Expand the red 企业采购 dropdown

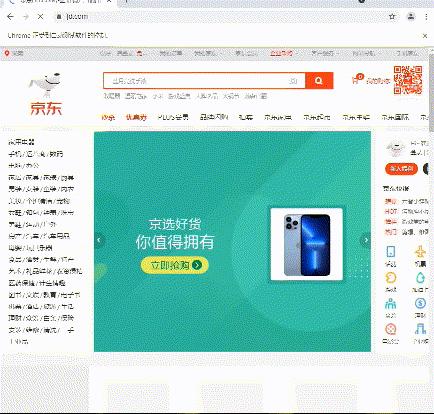click(x=283, y=53)
